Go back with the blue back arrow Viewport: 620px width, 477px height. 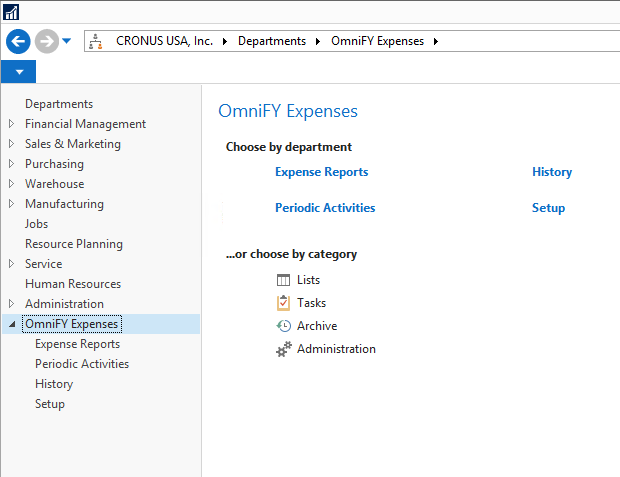click(18, 41)
